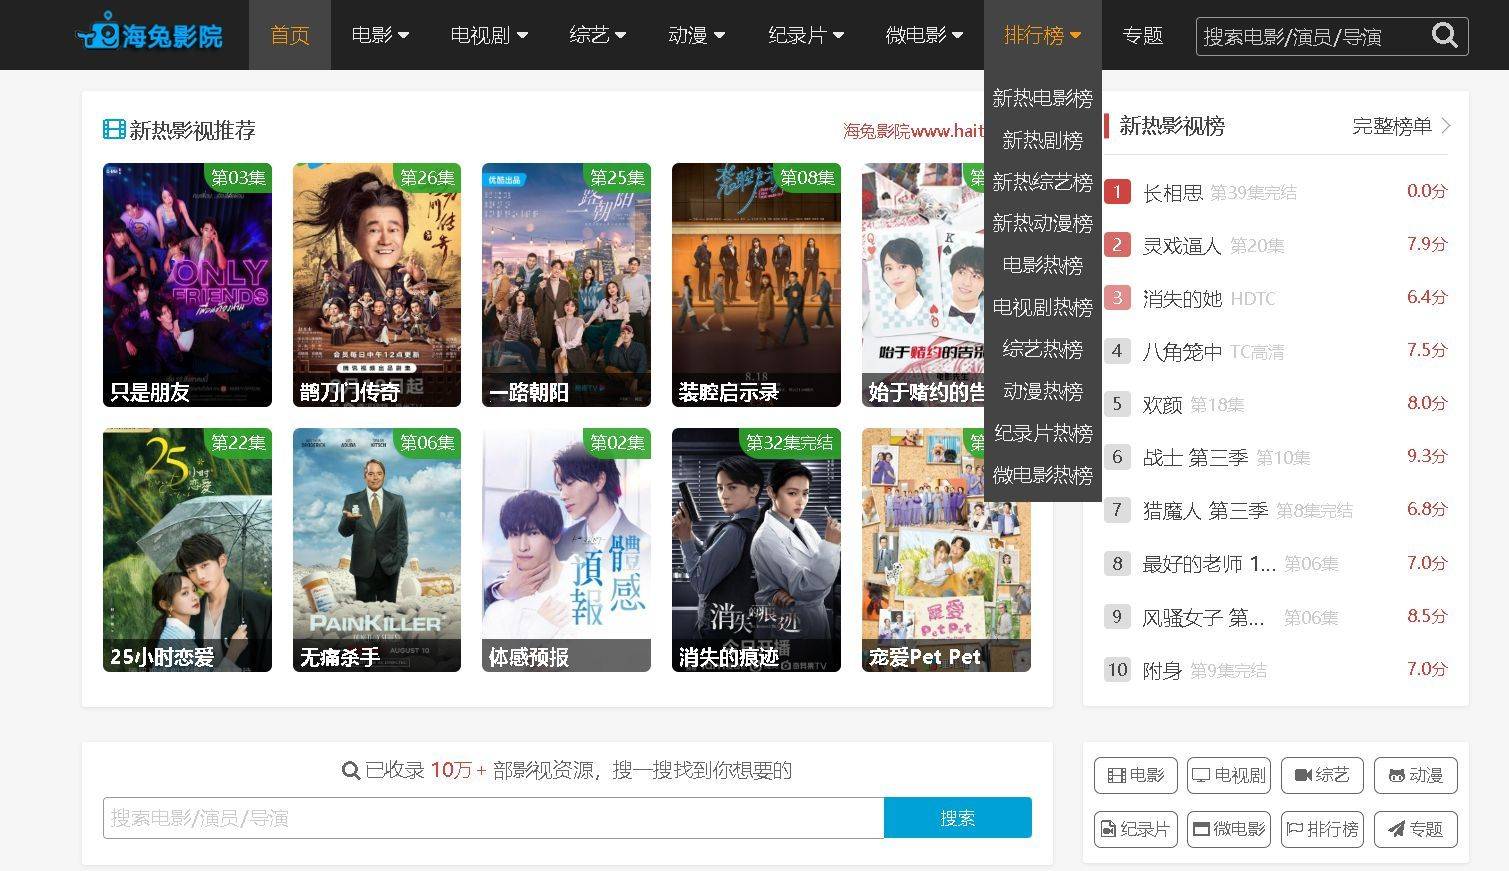Open the 动漫 category button with cat icon

coord(1415,775)
